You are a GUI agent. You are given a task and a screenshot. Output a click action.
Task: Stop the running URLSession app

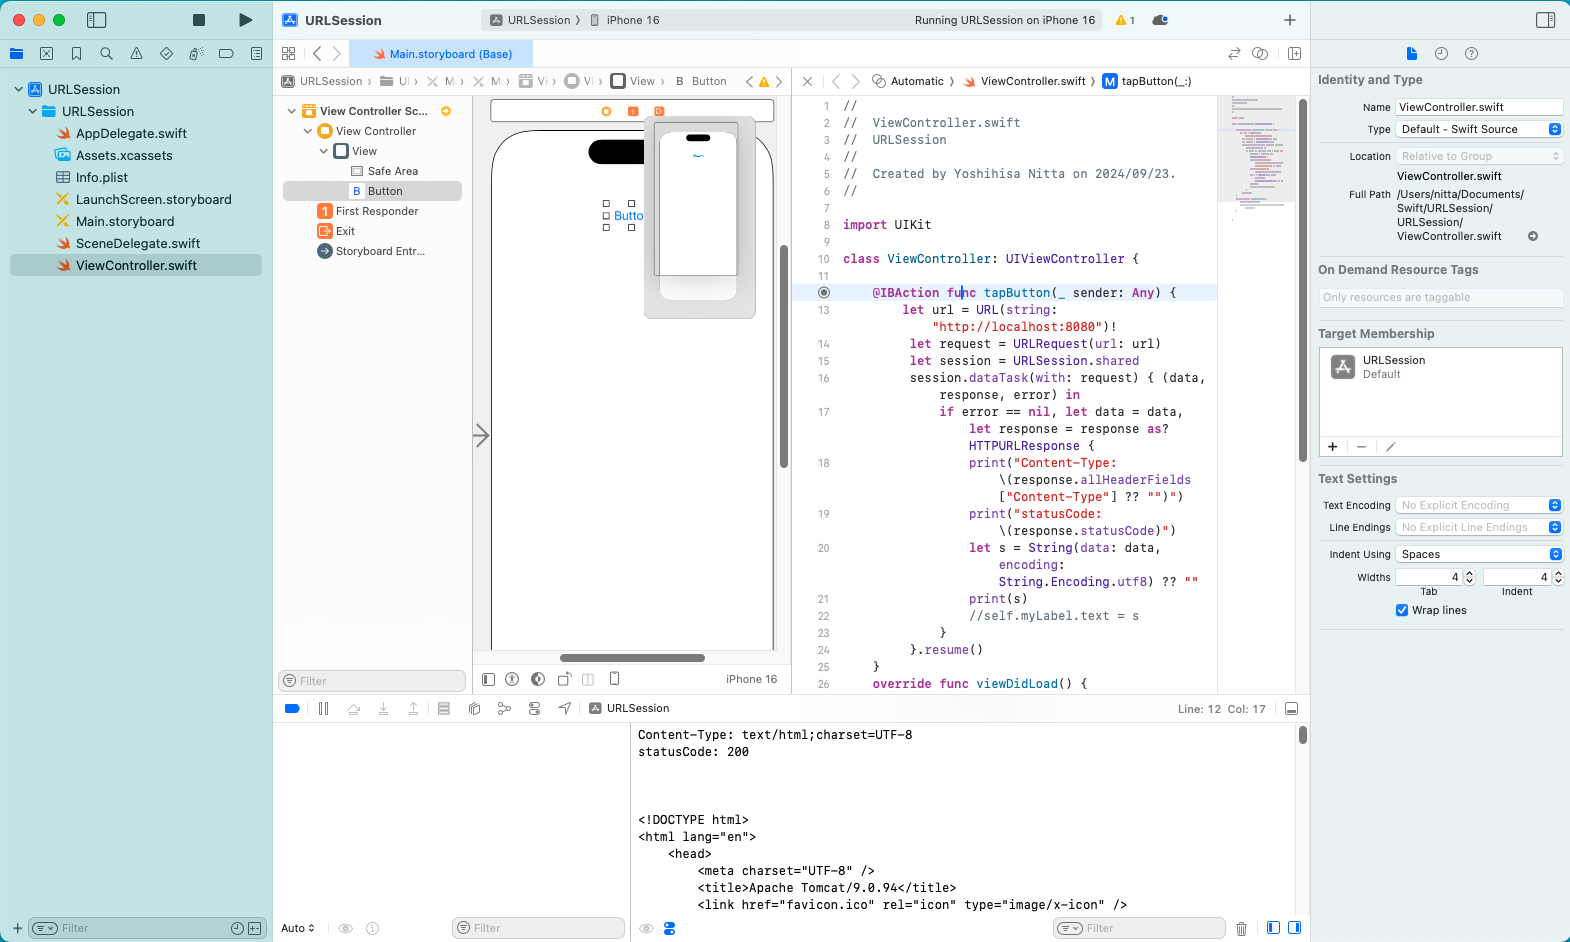click(x=199, y=20)
